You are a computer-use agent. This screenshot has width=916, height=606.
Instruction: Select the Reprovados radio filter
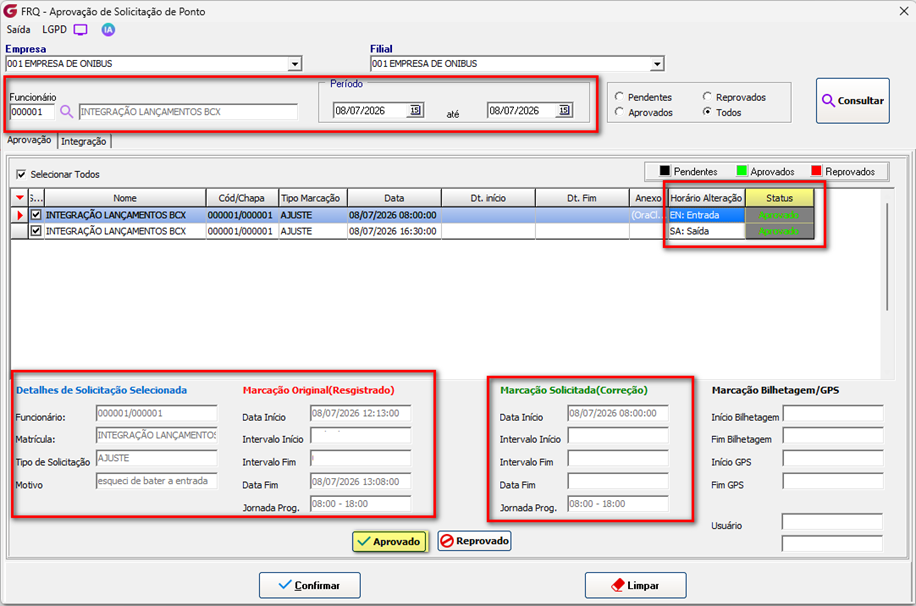(x=707, y=97)
